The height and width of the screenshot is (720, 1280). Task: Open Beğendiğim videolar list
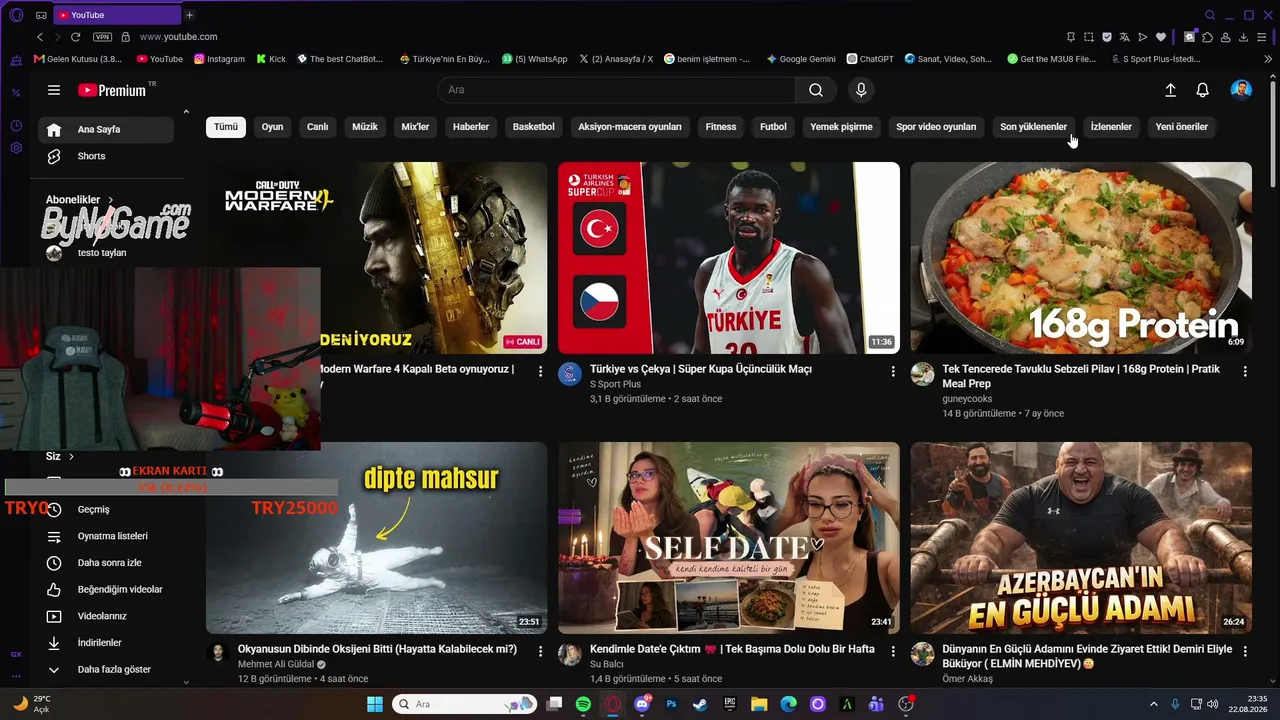[106, 589]
